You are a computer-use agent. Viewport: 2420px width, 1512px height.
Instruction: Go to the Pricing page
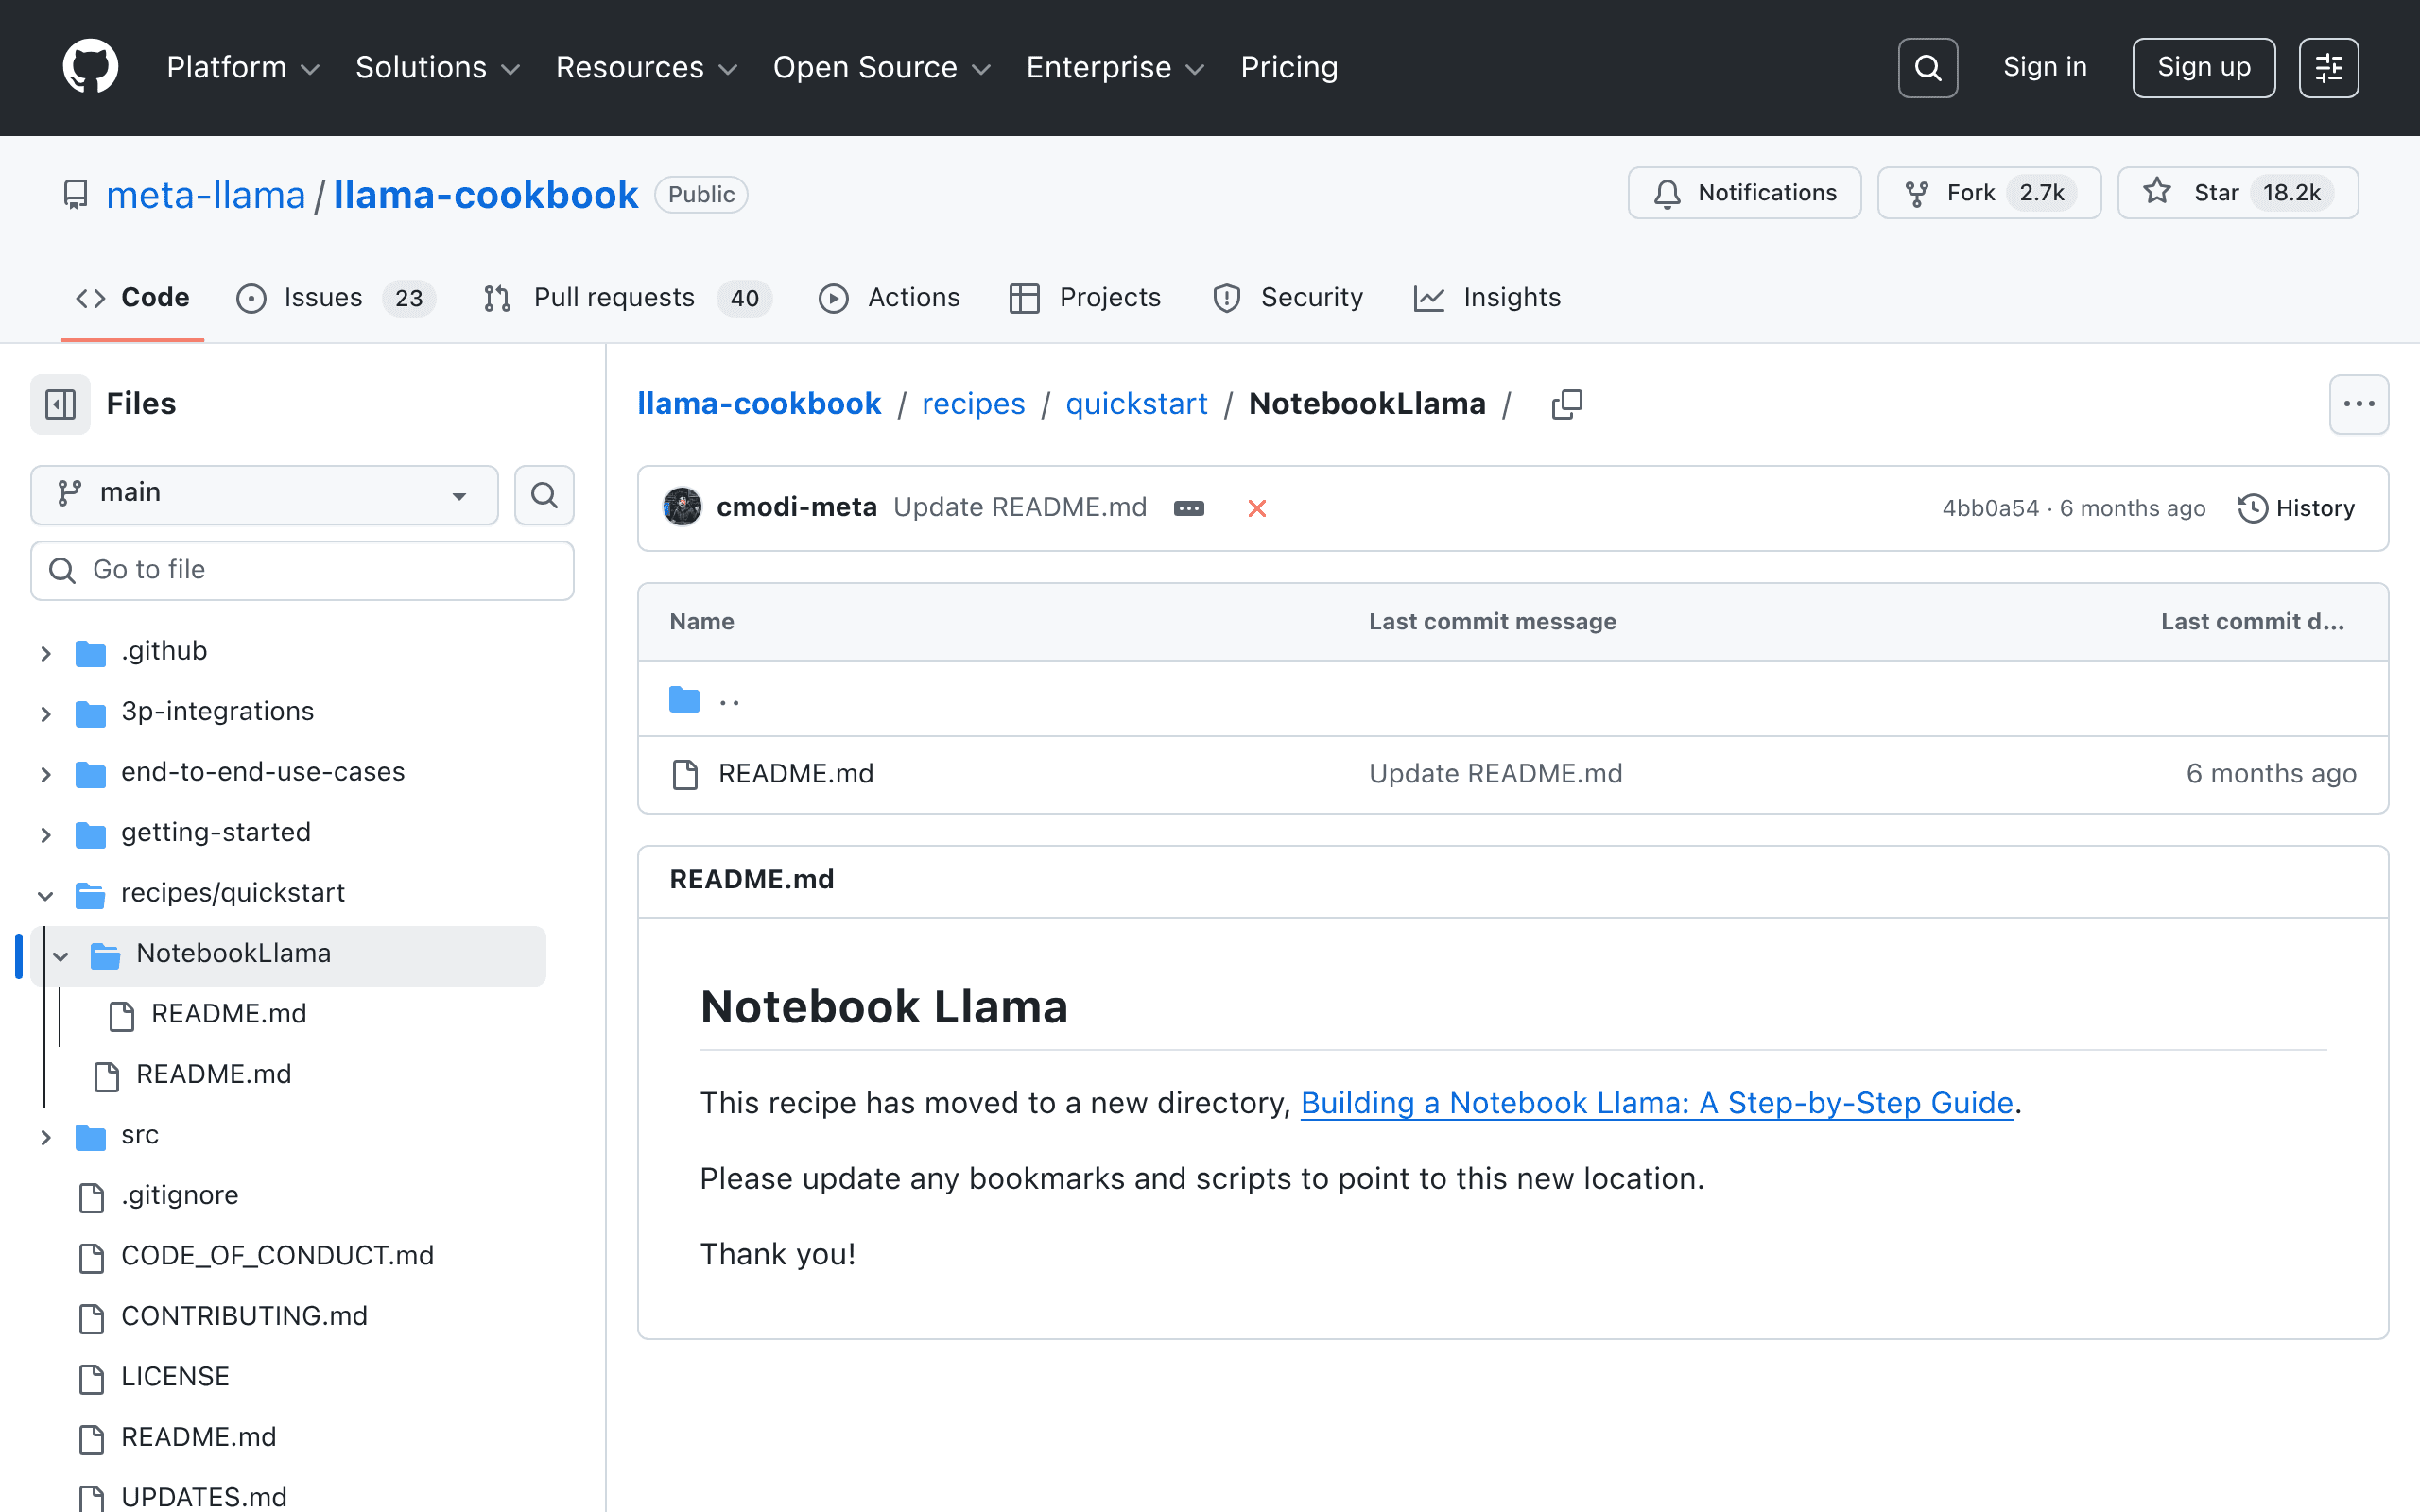(1289, 67)
